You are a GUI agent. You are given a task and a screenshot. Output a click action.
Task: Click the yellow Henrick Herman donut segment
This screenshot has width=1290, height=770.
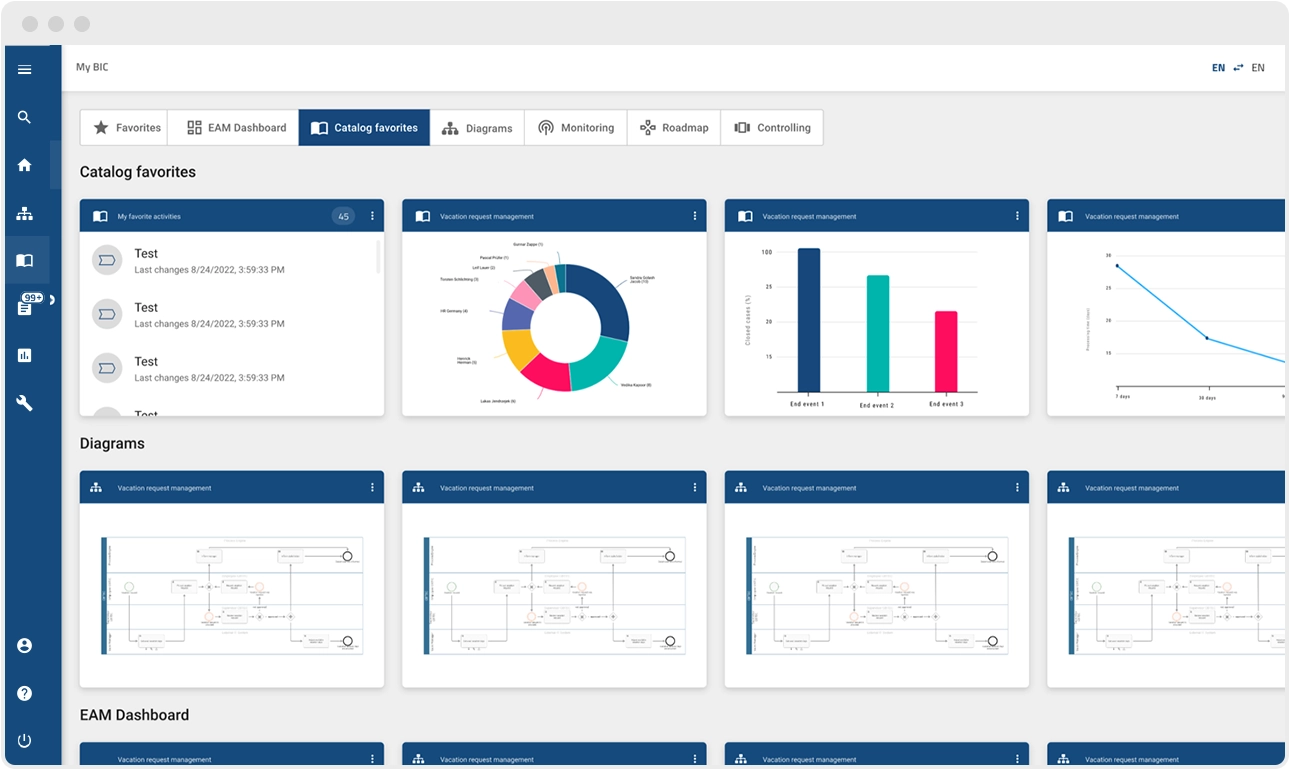coord(518,348)
